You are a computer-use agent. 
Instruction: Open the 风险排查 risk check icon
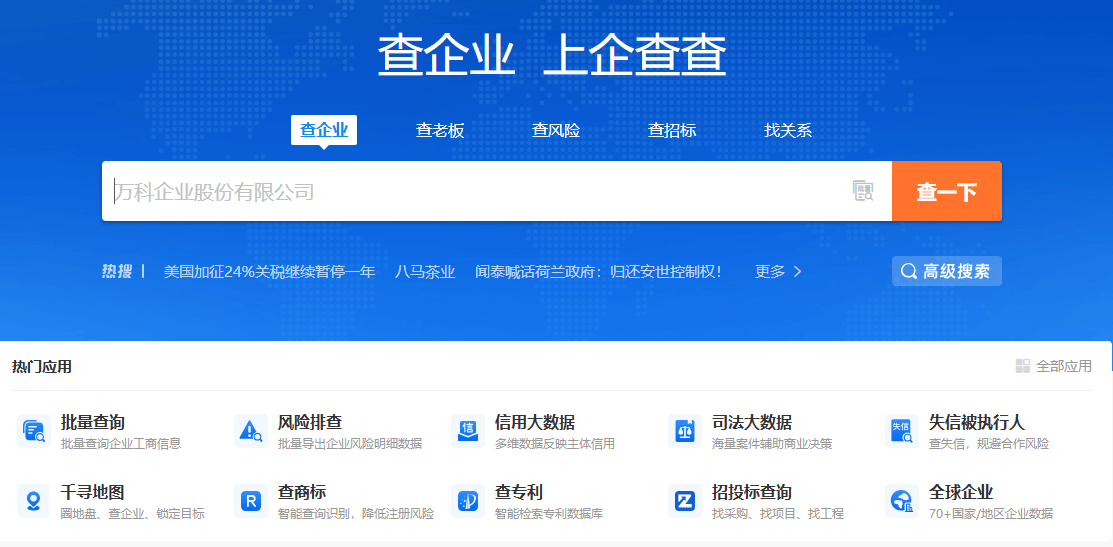pyautogui.click(x=250, y=431)
